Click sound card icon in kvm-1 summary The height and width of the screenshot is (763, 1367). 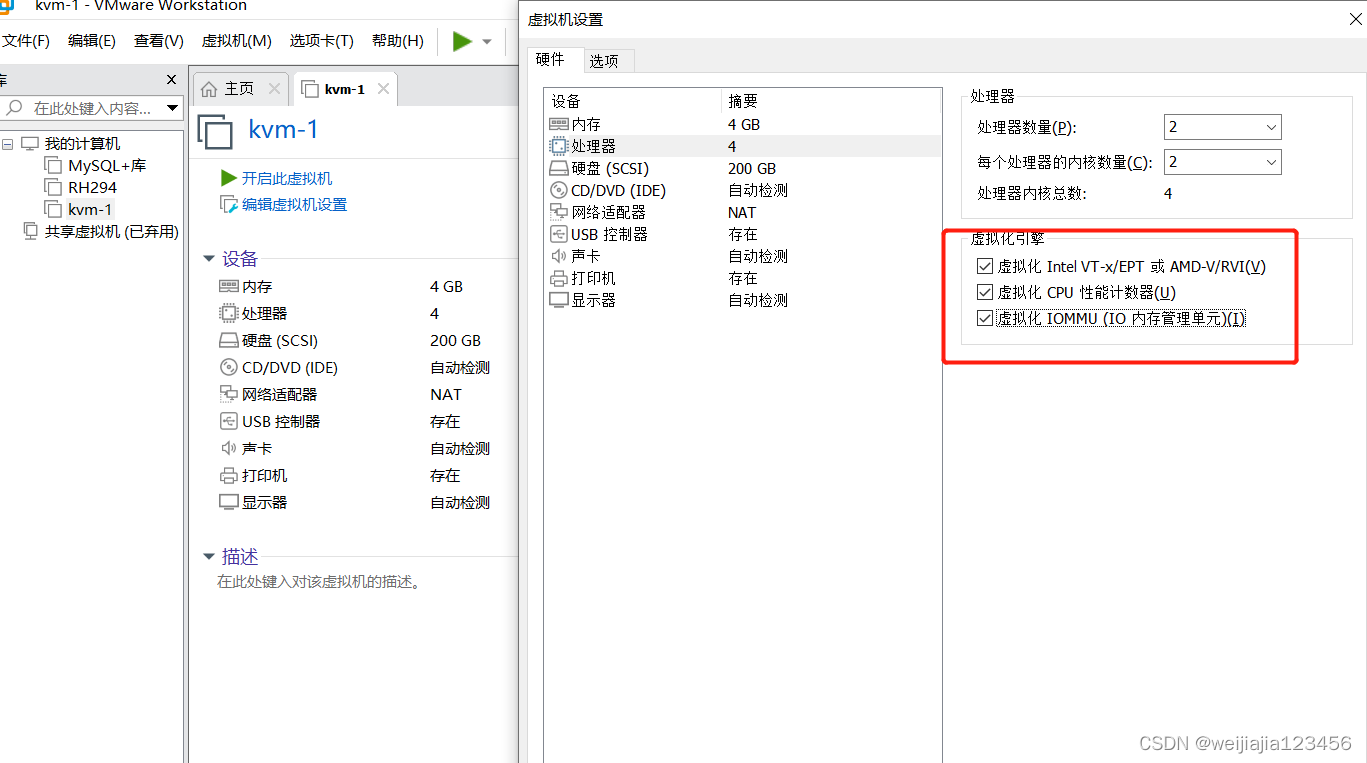(229, 448)
